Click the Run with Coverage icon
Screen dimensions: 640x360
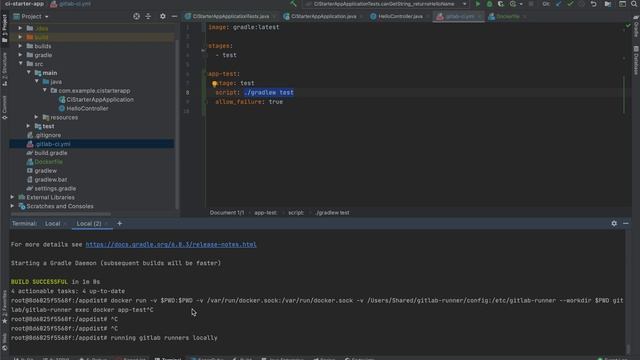(501, 4)
